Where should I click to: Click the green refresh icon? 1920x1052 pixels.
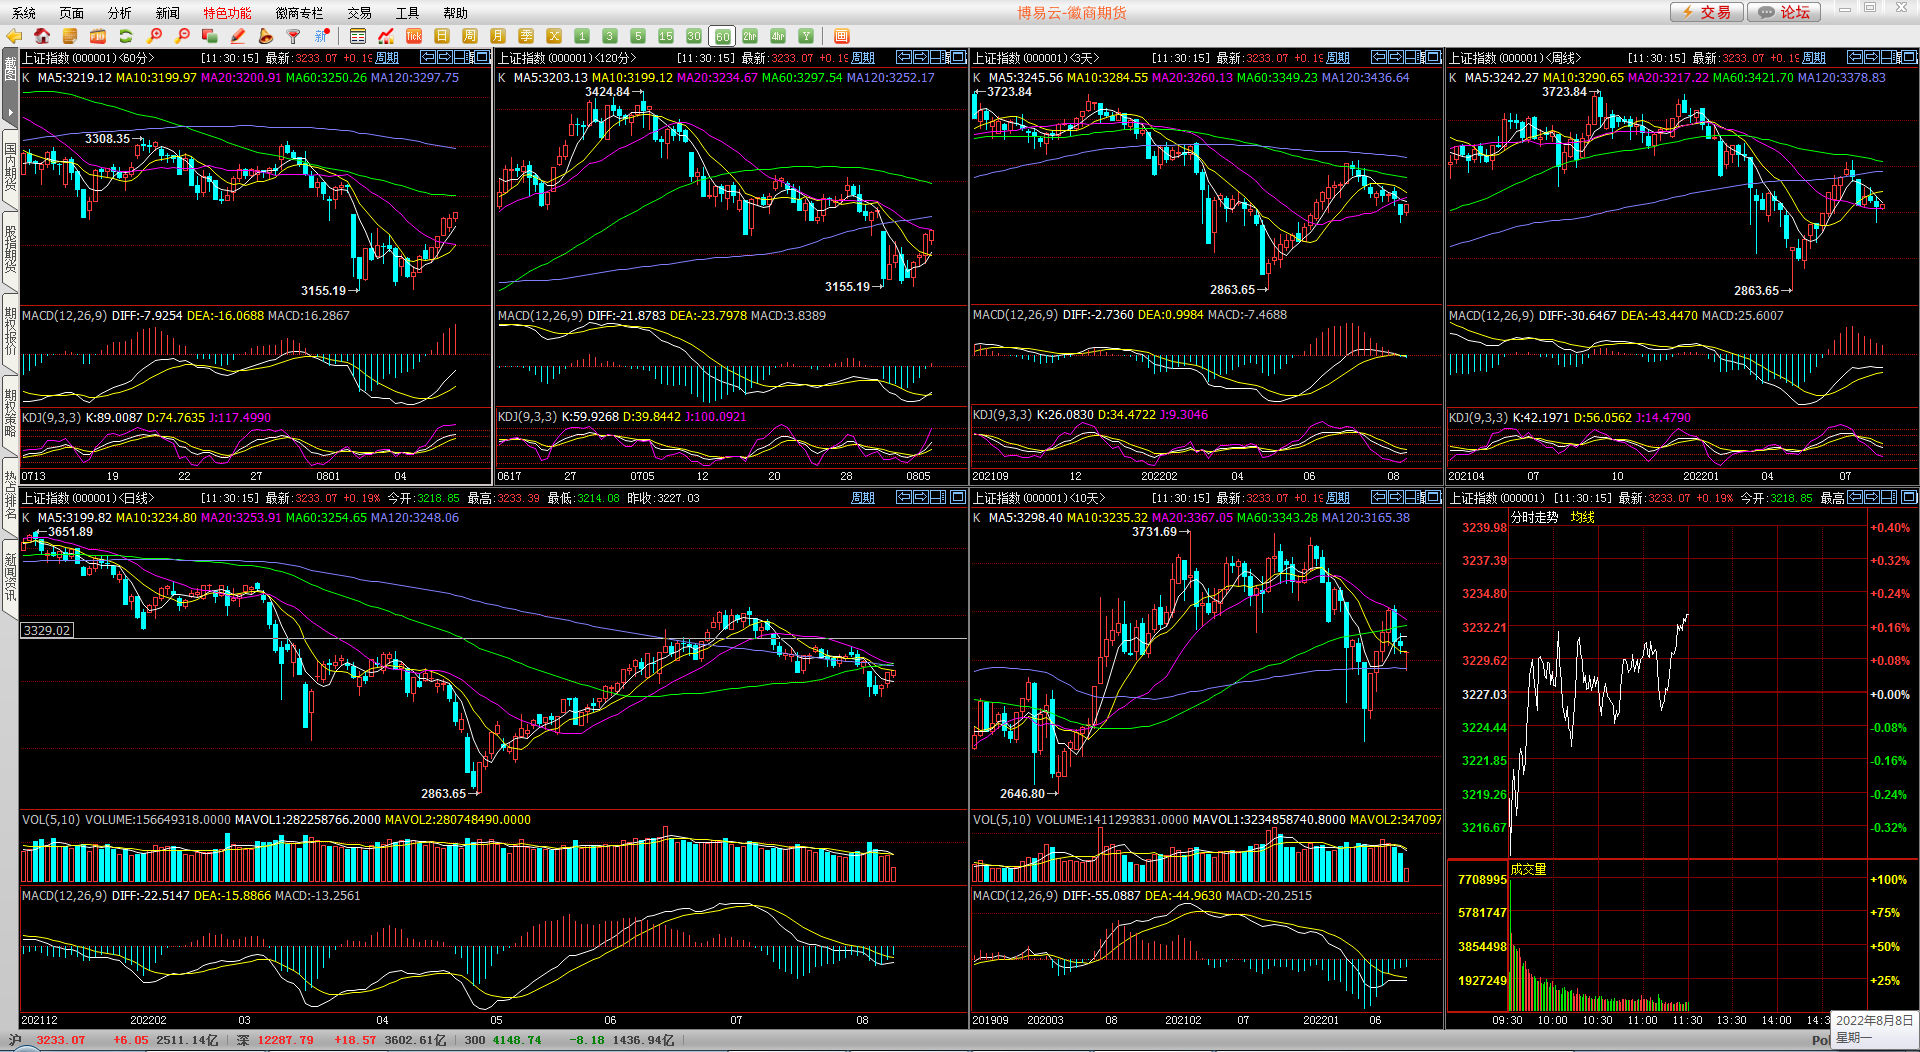coord(126,36)
